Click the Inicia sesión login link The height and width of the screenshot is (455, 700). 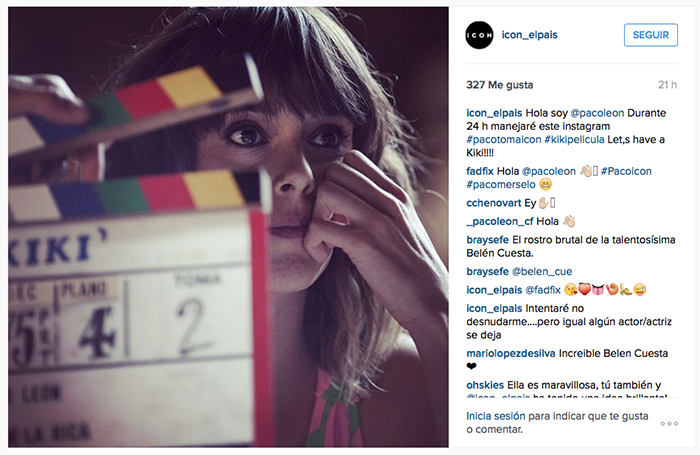(x=496, y=416)
